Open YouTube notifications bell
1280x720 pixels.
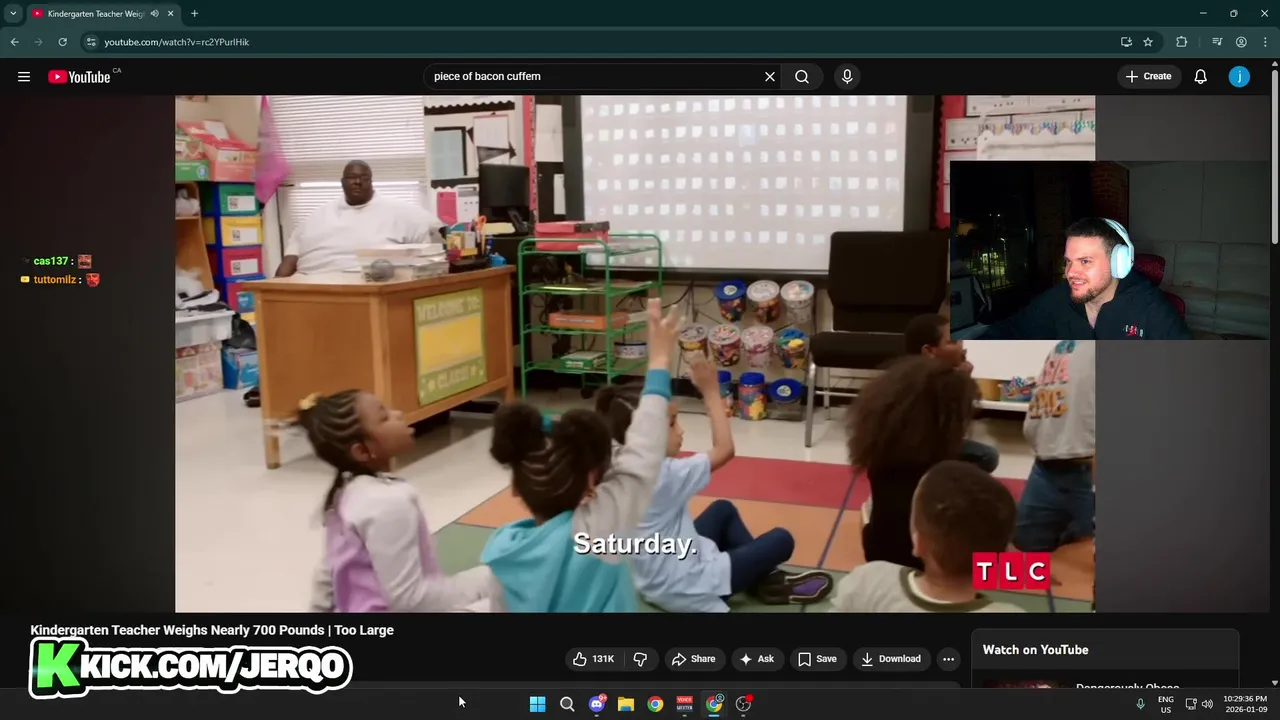pos(1201,76)
